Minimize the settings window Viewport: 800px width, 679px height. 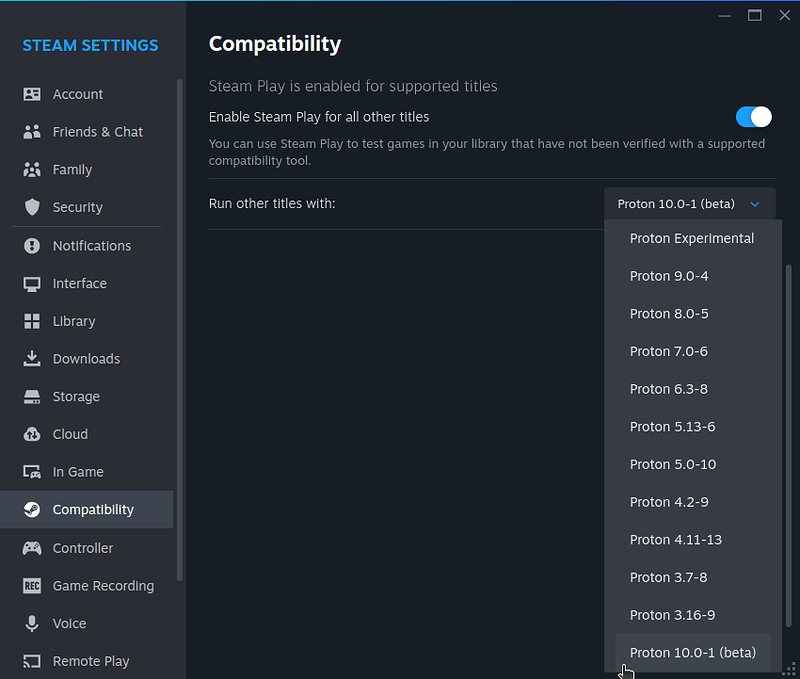pos(724,16)
